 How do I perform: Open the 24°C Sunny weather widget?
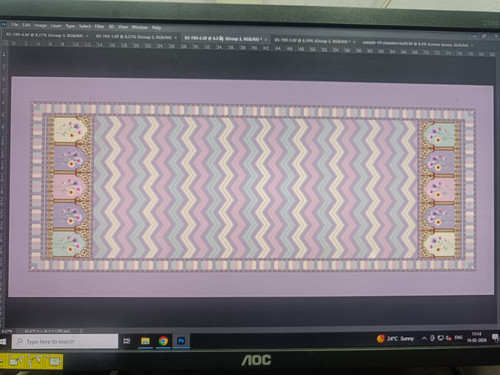pos(395,339)
